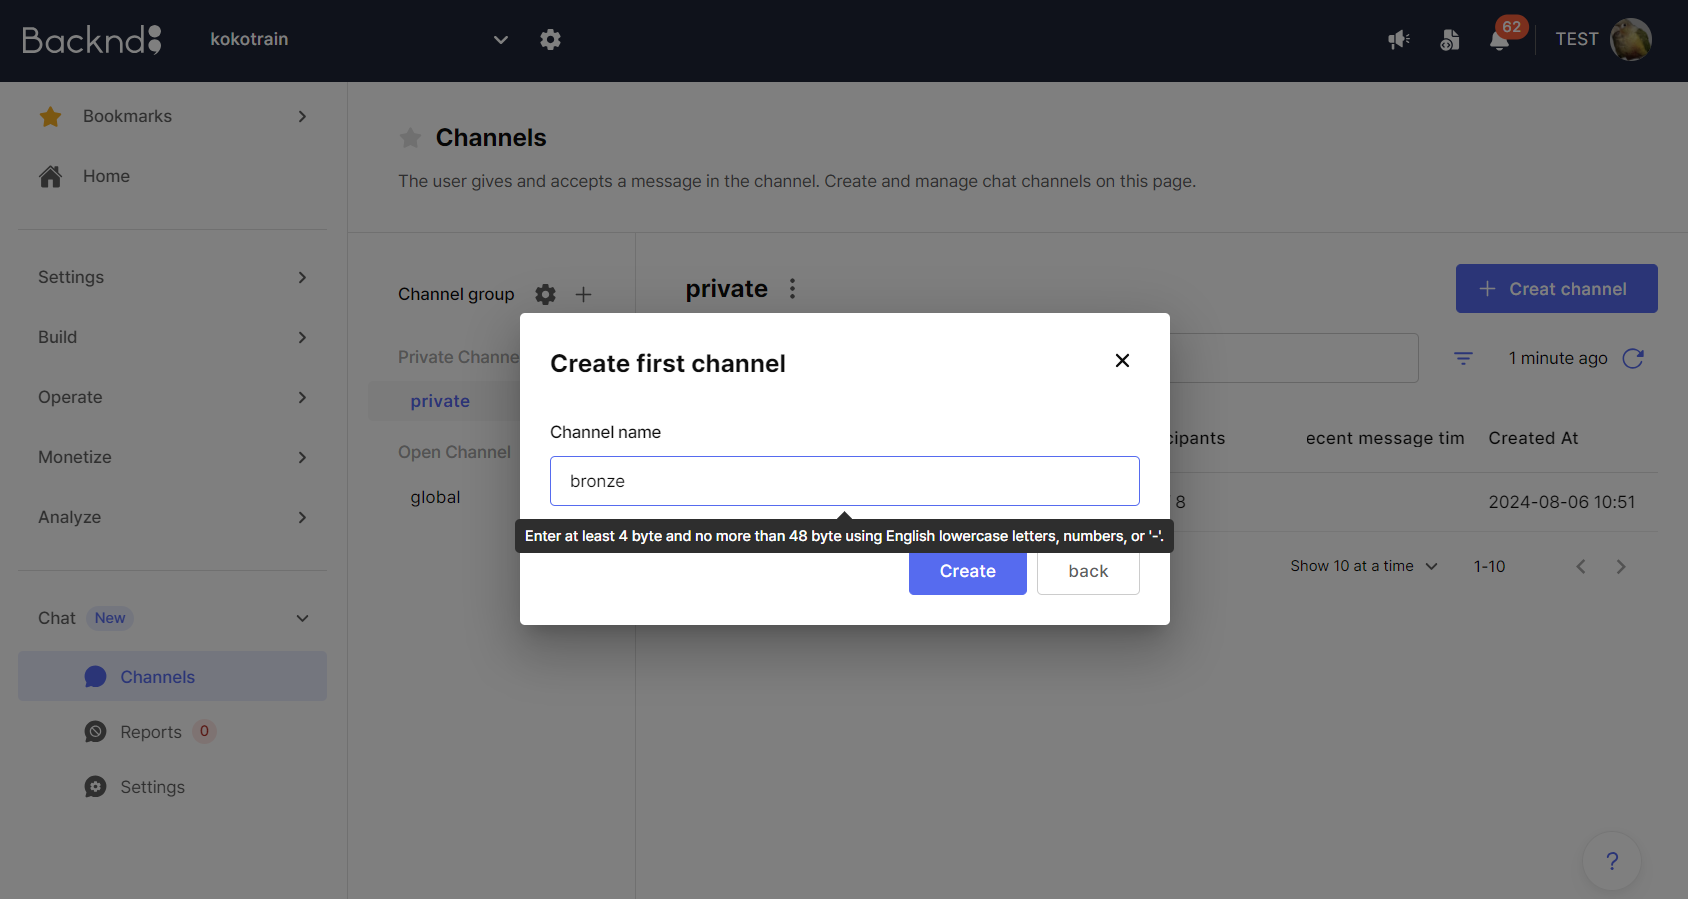Screen dimensions: 1688x899
Task: Refresh the channel list
Action: pyautogui.click(x=1633, y=358)
